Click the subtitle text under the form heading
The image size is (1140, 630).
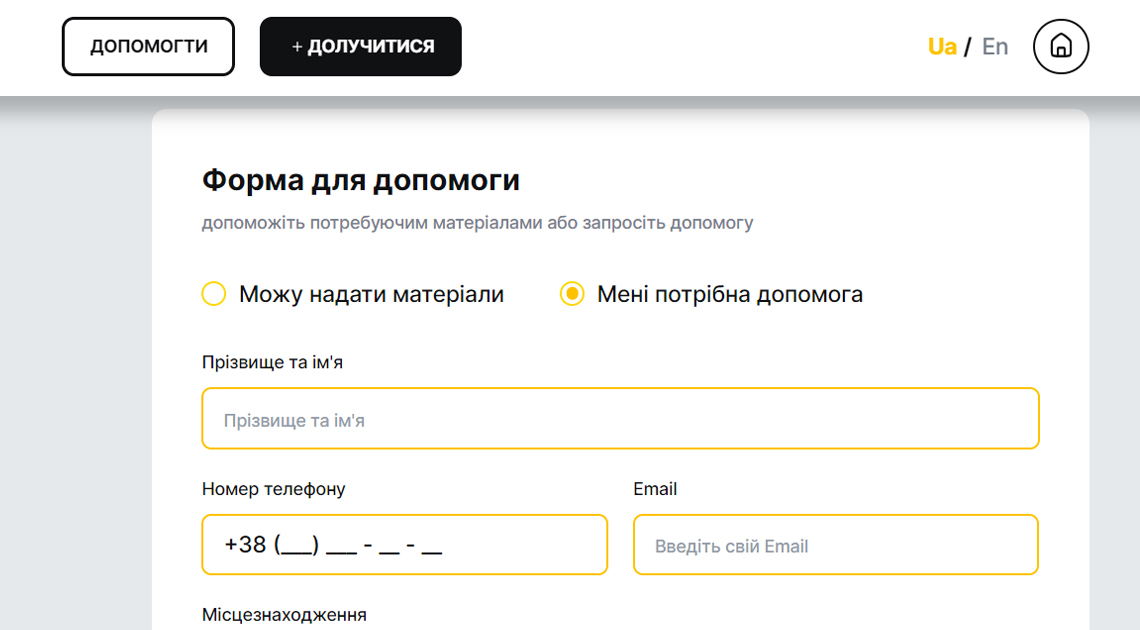tap(477, 222)
